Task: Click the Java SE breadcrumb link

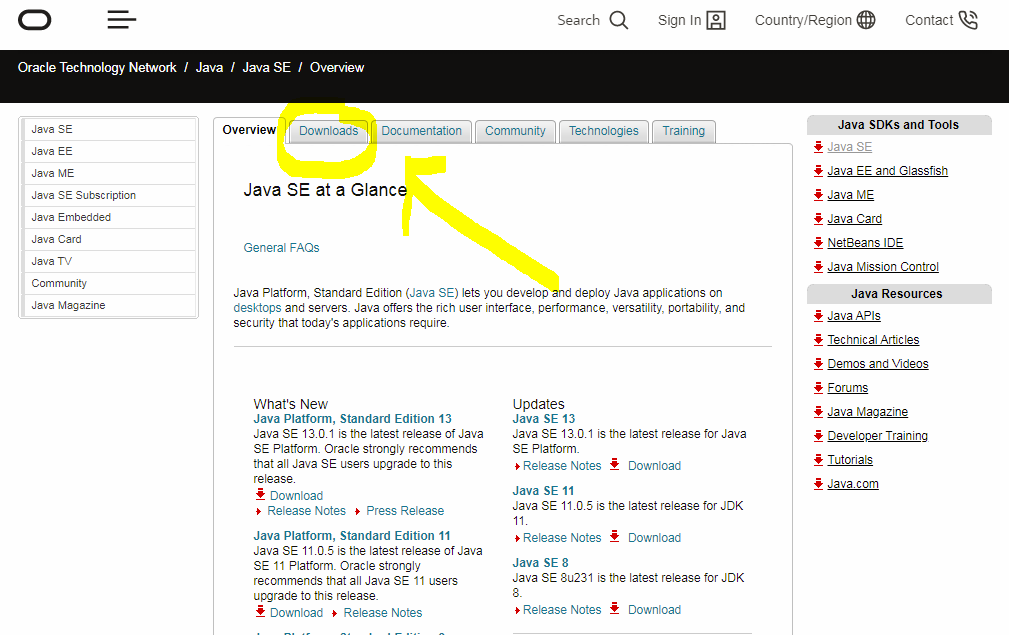Action: point(266,68)
